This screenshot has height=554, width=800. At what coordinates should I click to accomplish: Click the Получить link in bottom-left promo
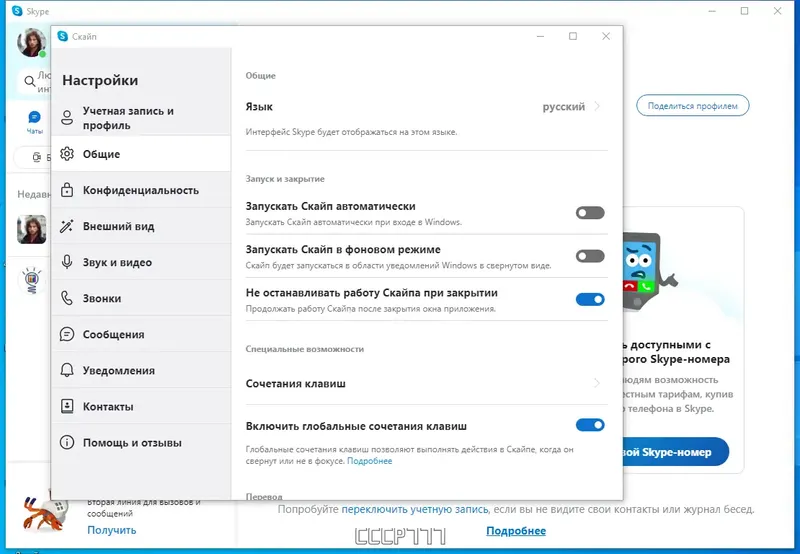(x=112, y=530)
